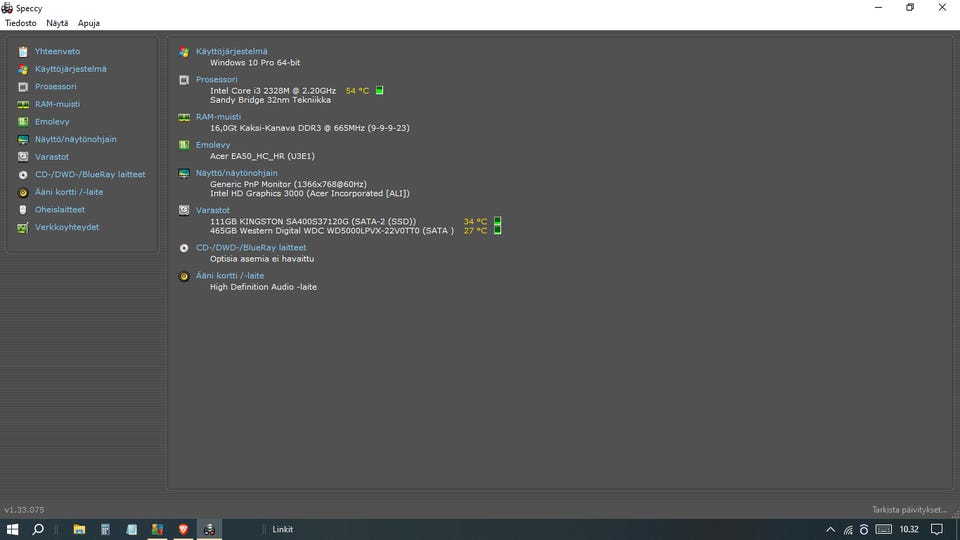Screen dimensions: 960x540
Task: Open the Apuja menu
Action: (89, 23)
